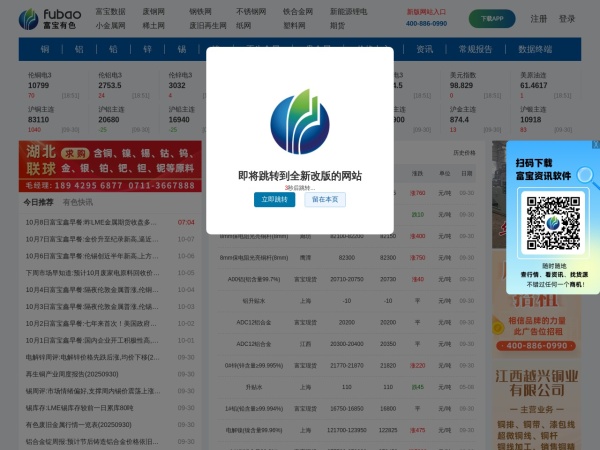This screenshot has height=450, width=600.
Task: Open the 铁合金网 header link
Action: (298, 12)
